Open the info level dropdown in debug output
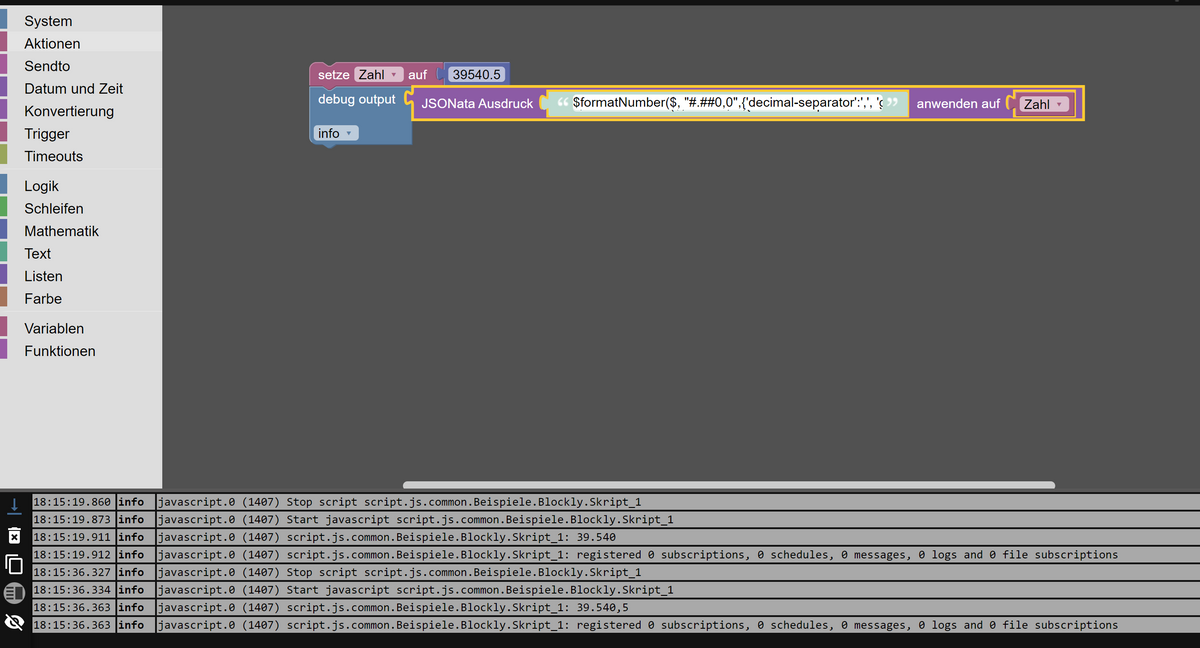This screenshot has width=1200, height=648. [334, 132]
